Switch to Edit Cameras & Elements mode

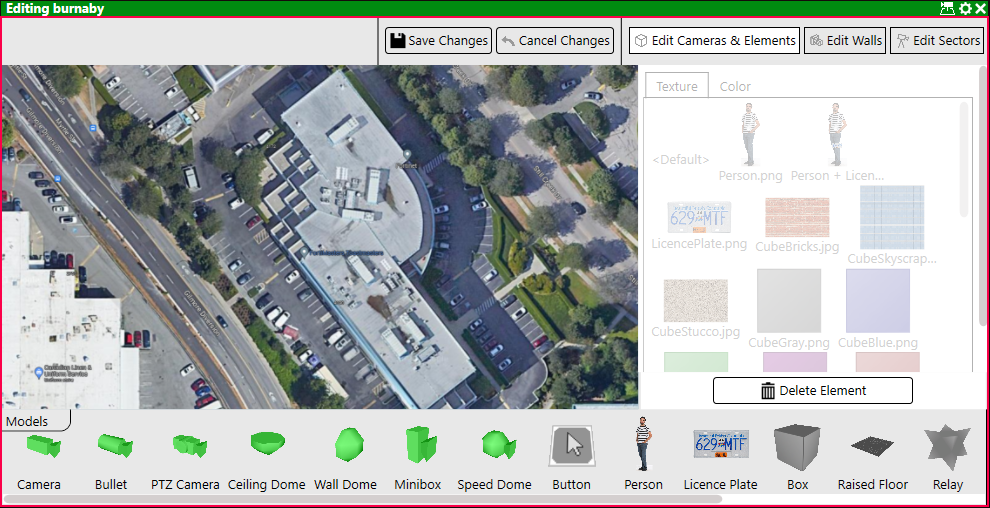[715, 40]
